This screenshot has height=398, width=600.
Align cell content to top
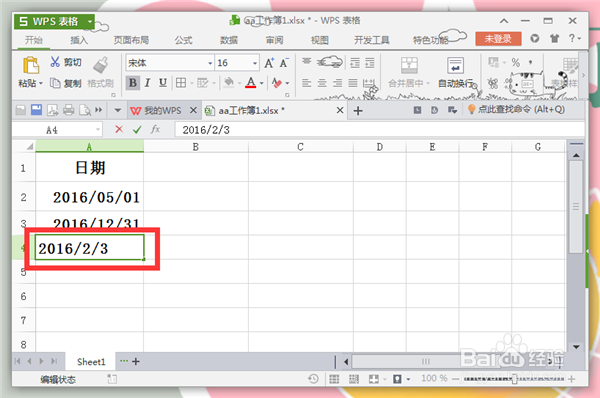click(x=307, y=61)
